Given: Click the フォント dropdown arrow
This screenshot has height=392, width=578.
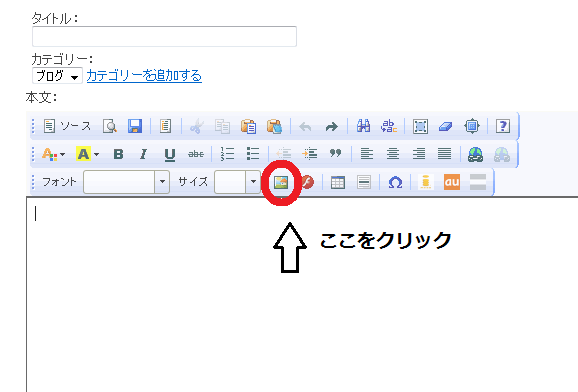Looking at the screenshot, I should click(x=162, y=182).
